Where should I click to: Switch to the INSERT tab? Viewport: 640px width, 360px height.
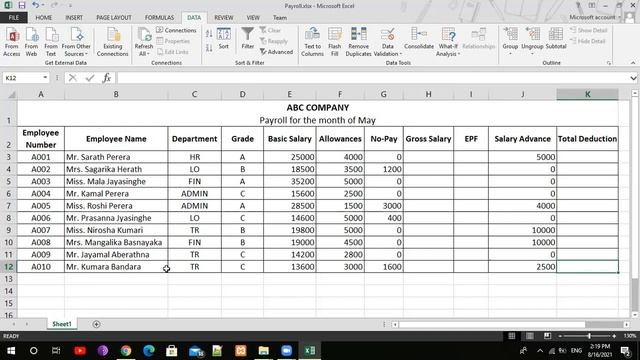74,18
